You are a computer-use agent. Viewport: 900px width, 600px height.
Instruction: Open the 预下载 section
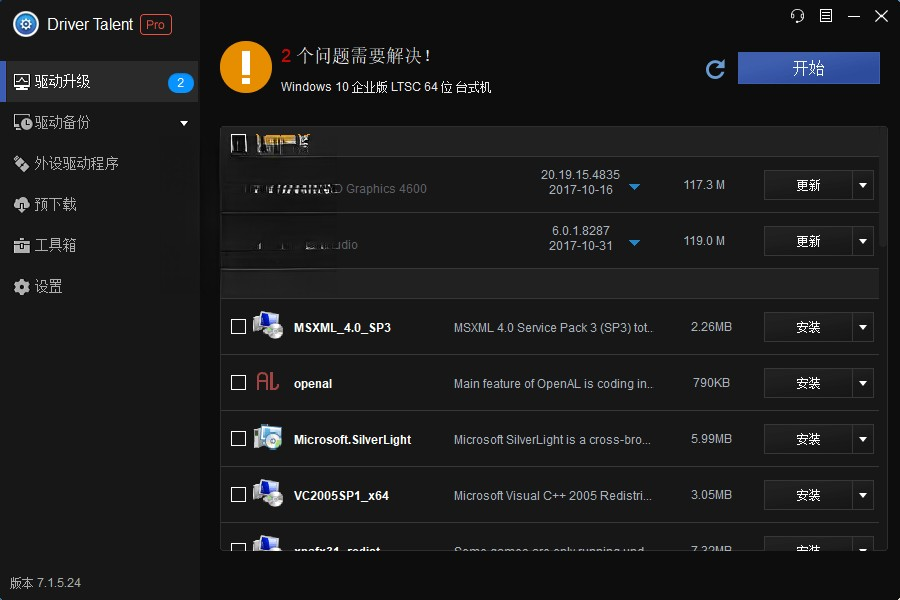point(99,204)
